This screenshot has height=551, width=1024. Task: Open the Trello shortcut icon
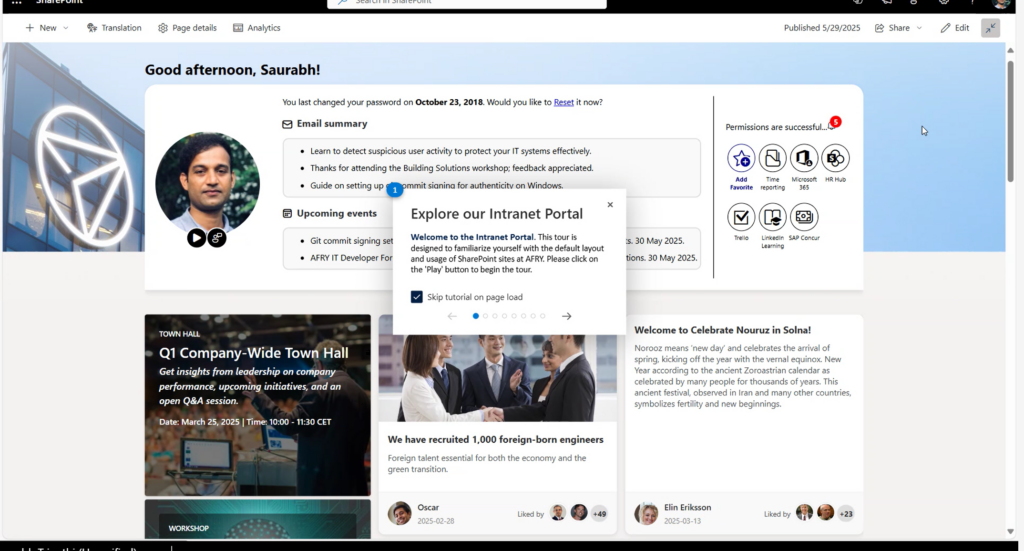point(741,217)
